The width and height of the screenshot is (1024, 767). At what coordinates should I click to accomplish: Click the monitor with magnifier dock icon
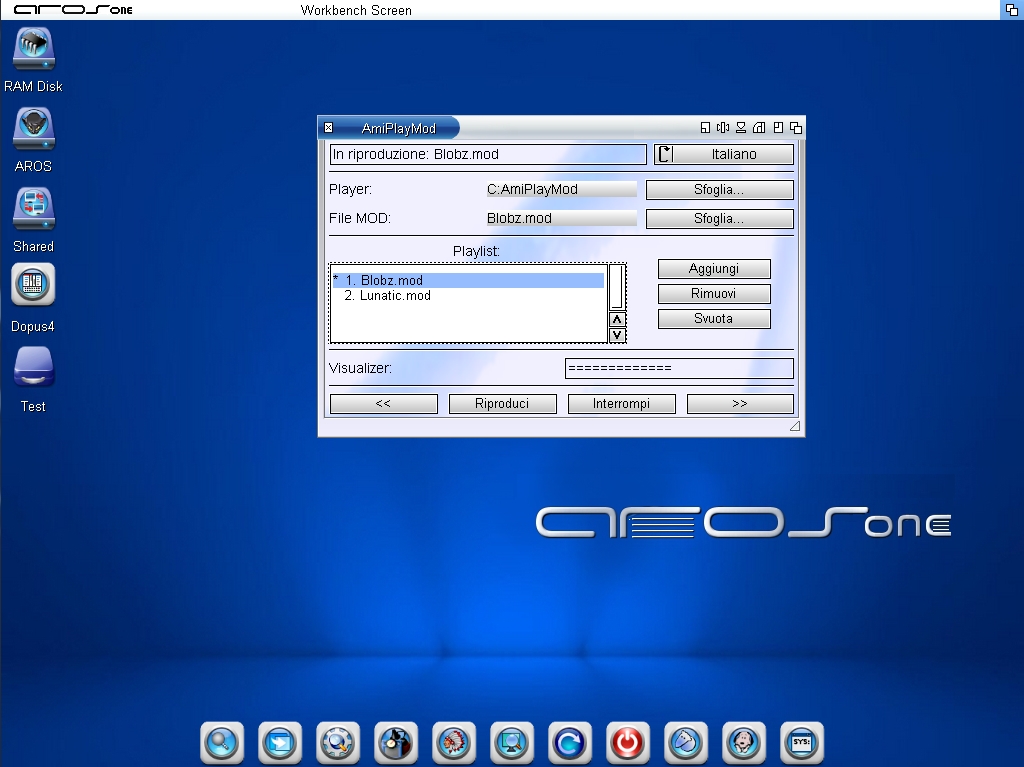(x=512, y=743)
